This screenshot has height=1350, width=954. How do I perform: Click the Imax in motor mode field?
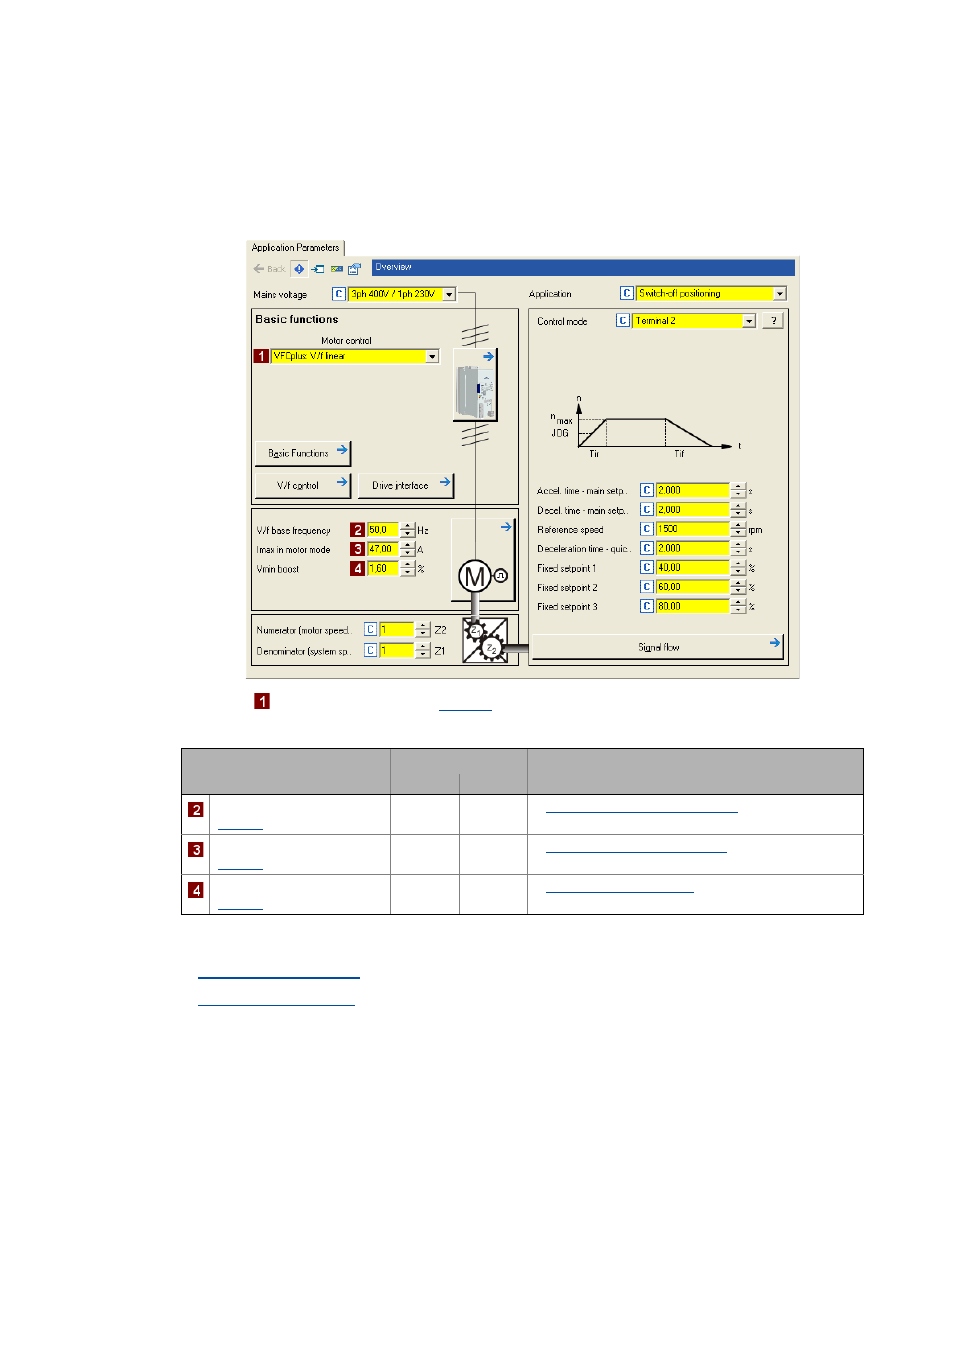(383, 549)
